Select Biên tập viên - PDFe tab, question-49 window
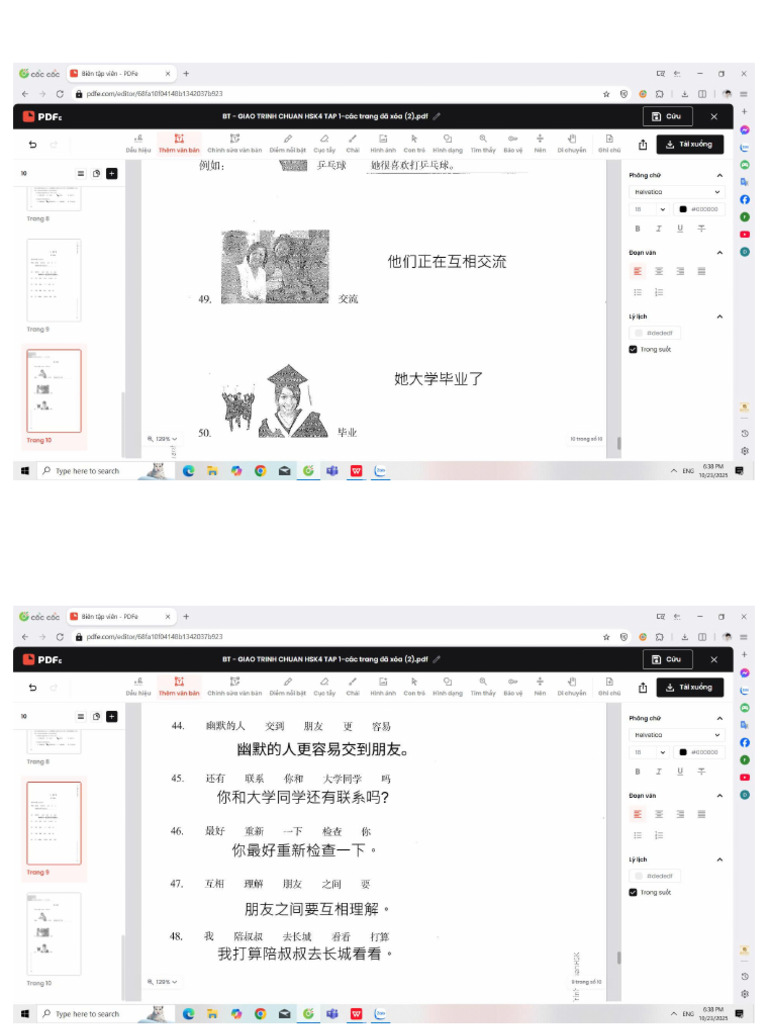768x1024 pixels. pos(121,74)
